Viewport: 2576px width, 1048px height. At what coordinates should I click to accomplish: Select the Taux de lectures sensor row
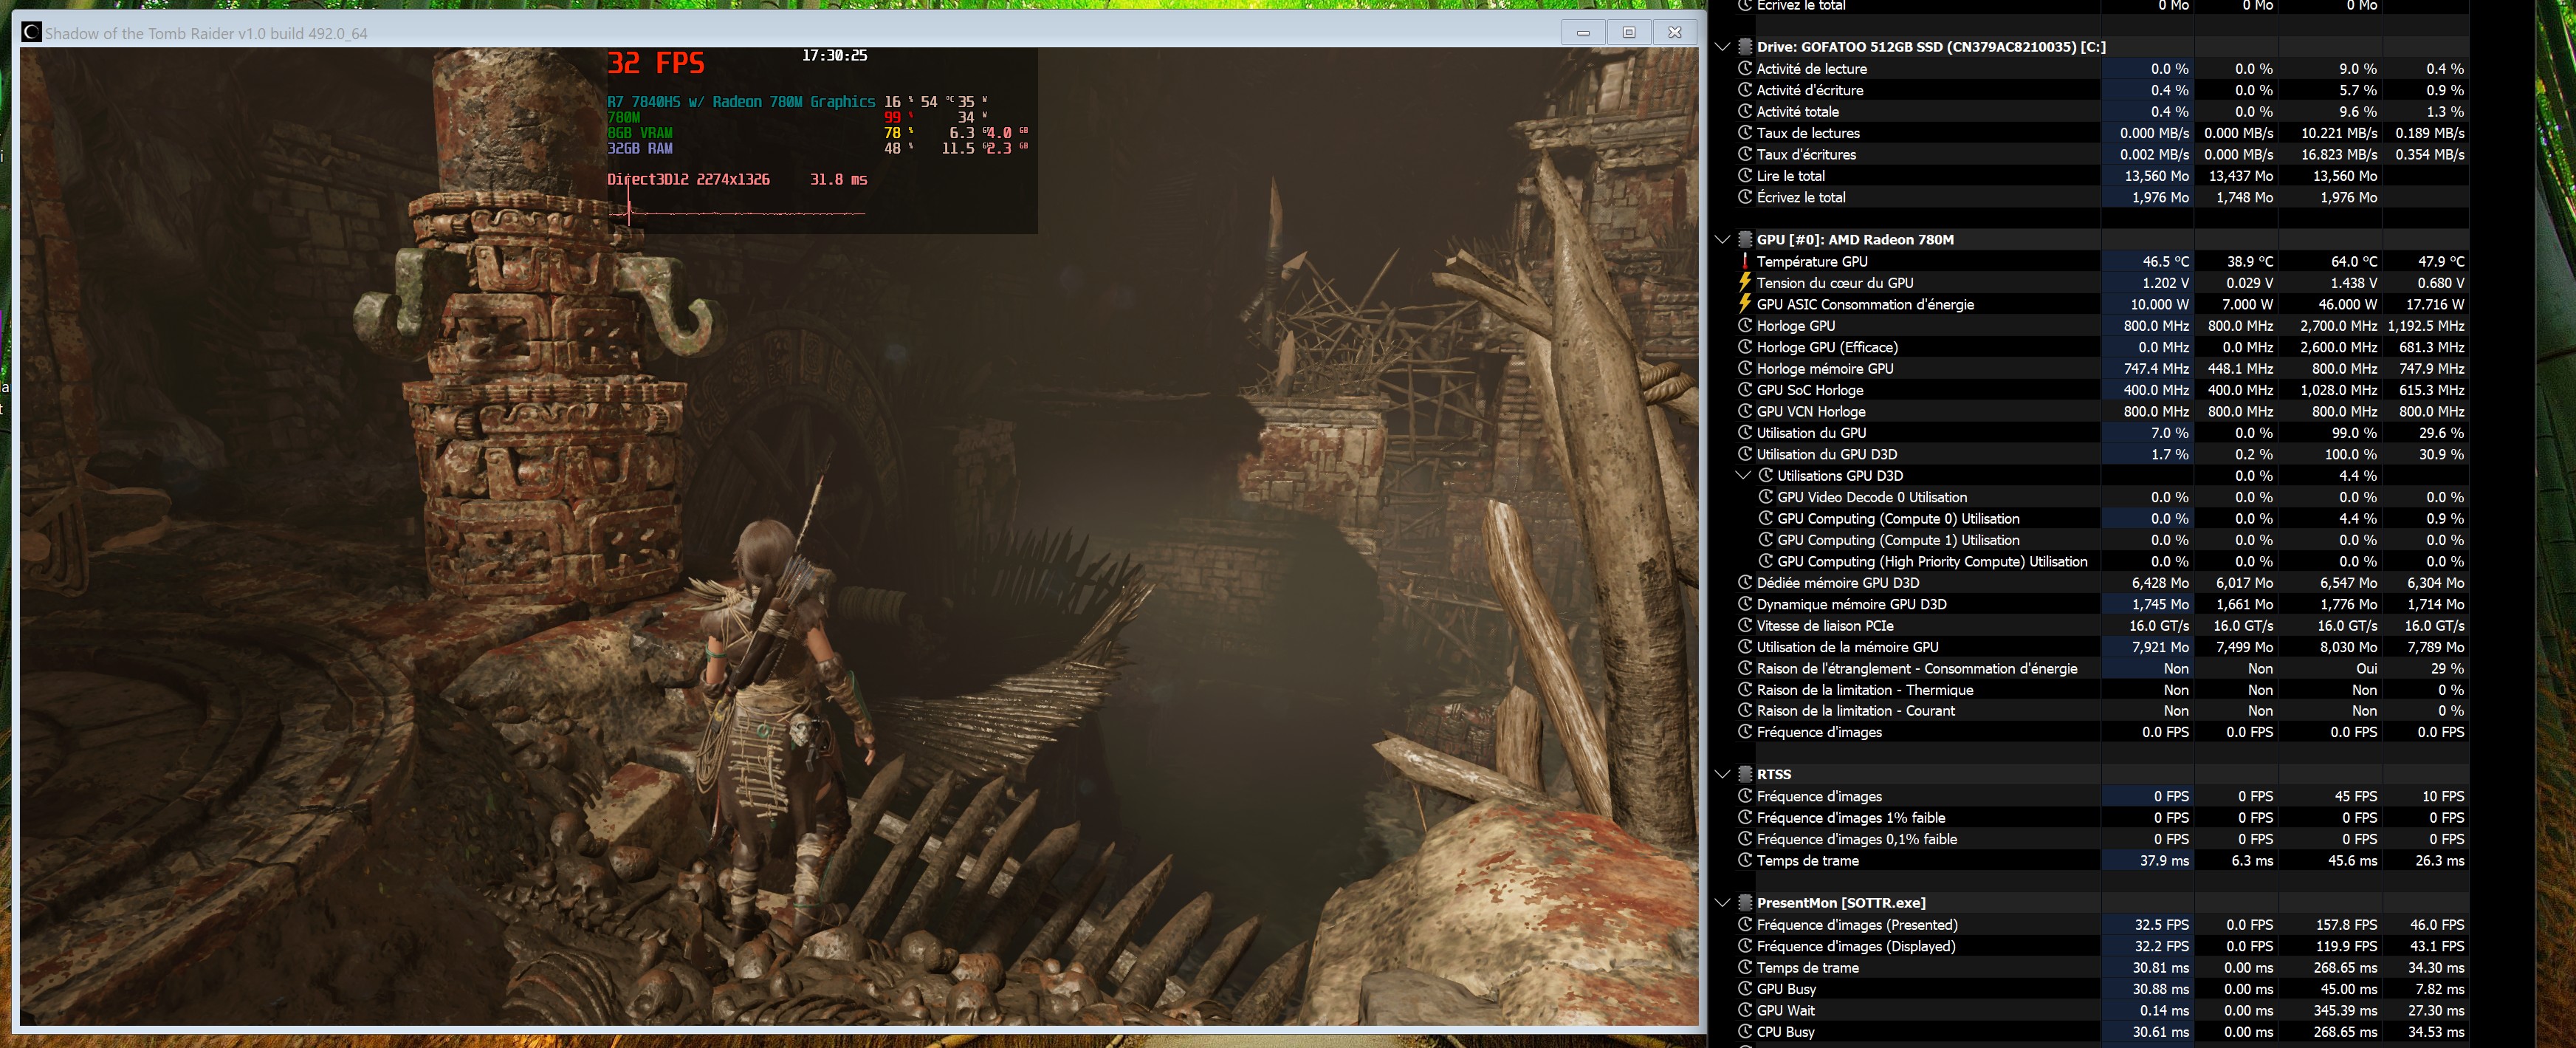coord(1808,133)
